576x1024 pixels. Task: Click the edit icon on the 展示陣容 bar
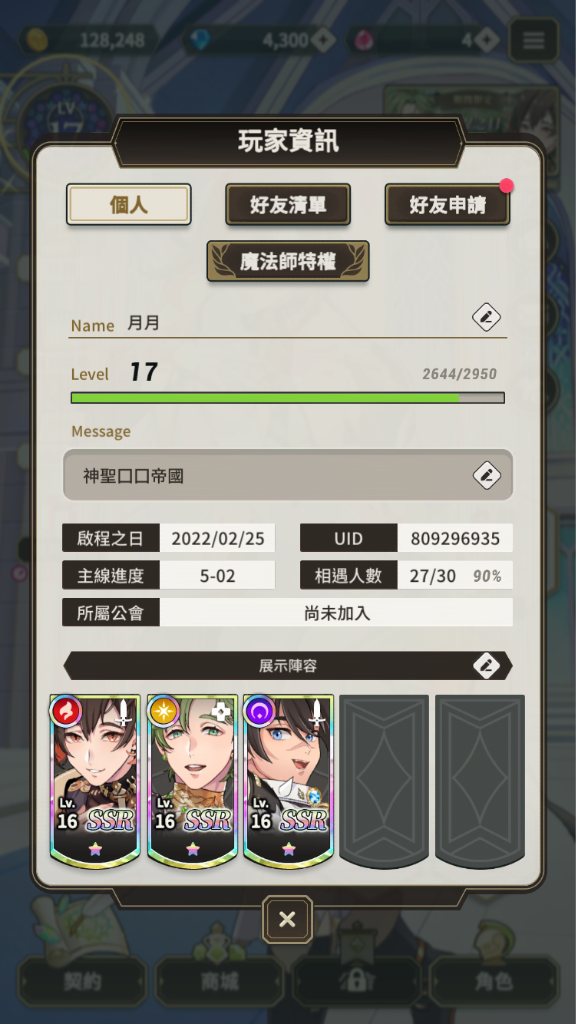[487, 665]
